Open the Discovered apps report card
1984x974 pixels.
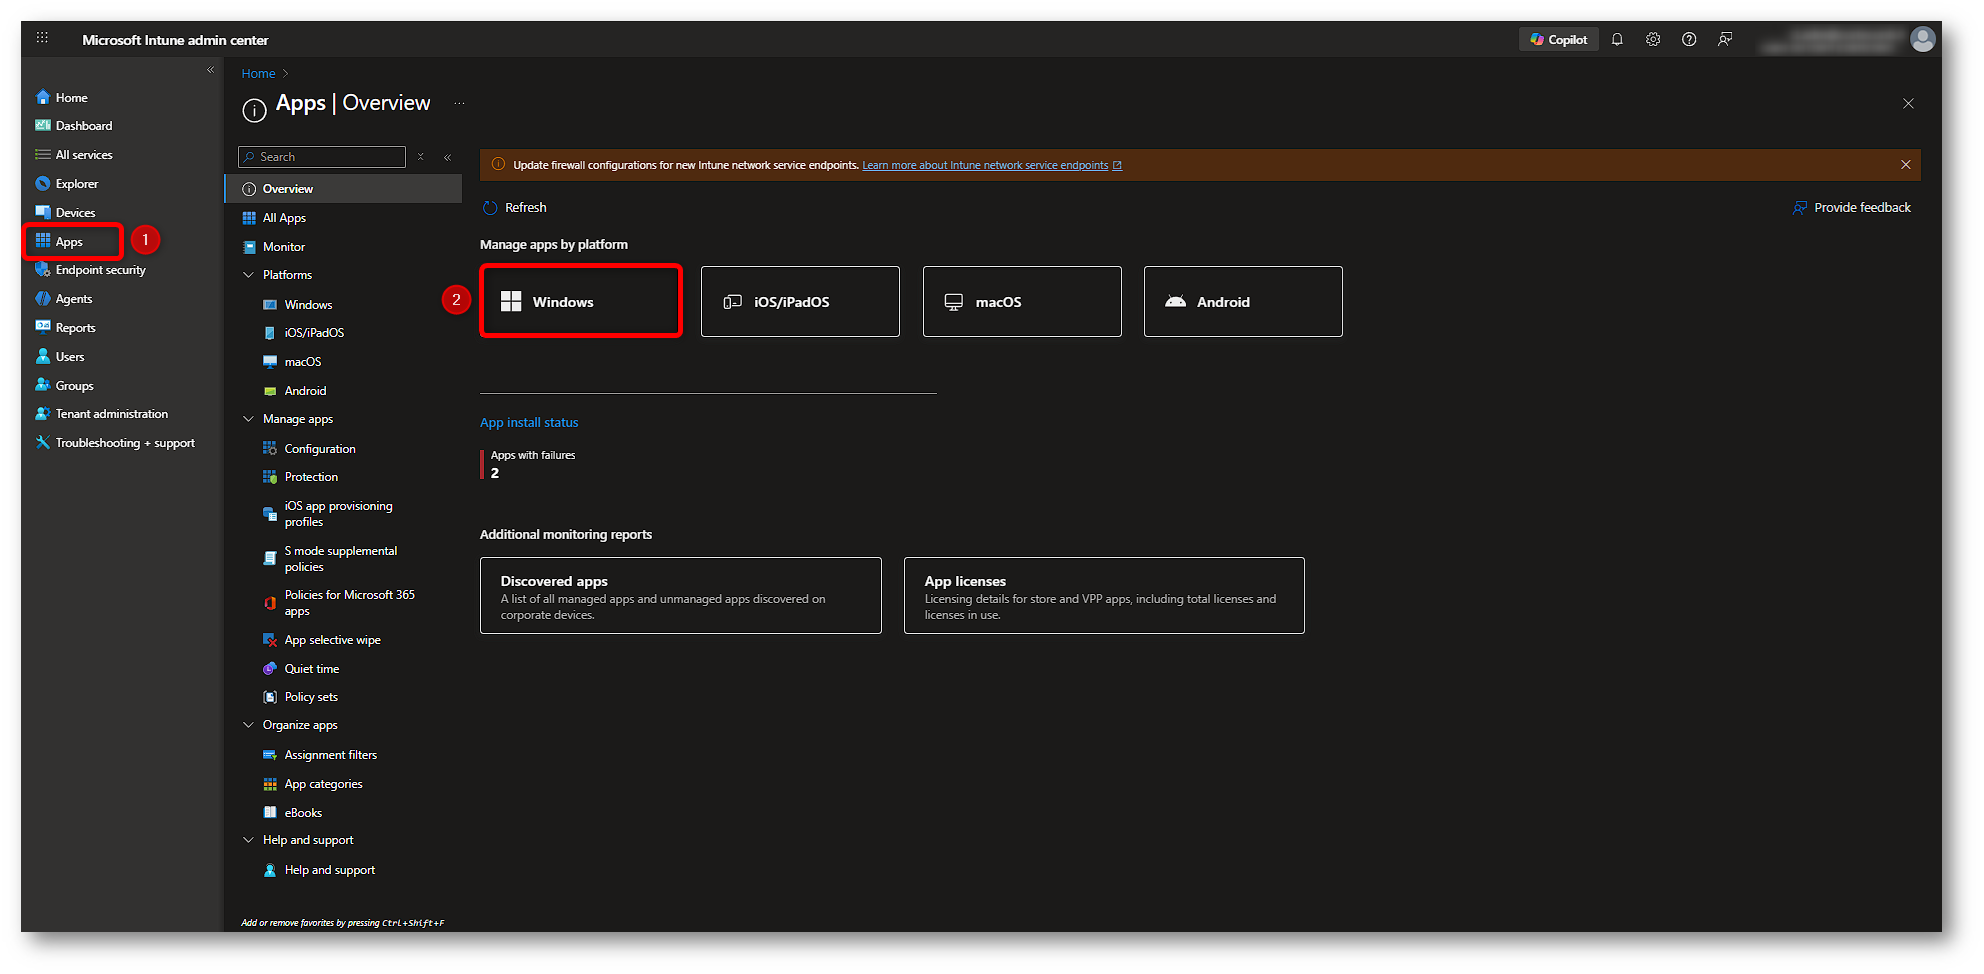point(680,596)
